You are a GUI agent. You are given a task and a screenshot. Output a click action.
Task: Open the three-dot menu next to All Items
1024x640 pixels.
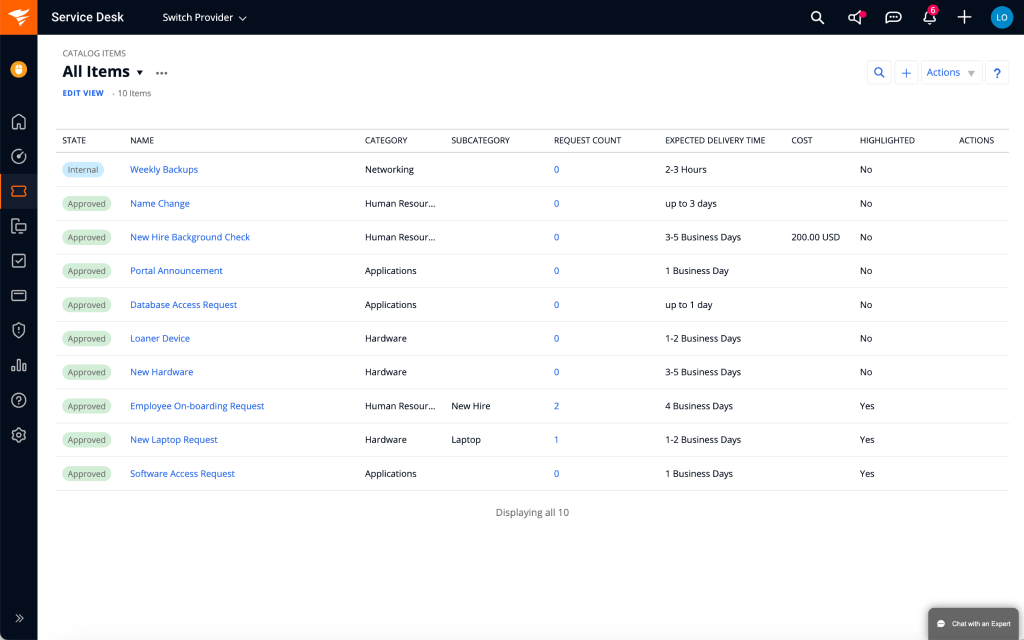coord(162,72)
